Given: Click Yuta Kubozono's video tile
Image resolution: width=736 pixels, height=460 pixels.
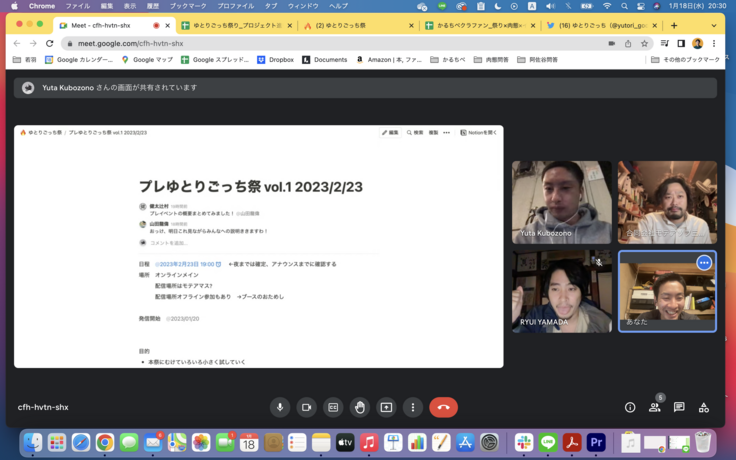Looking at the screenshot, I should (561, 202).
